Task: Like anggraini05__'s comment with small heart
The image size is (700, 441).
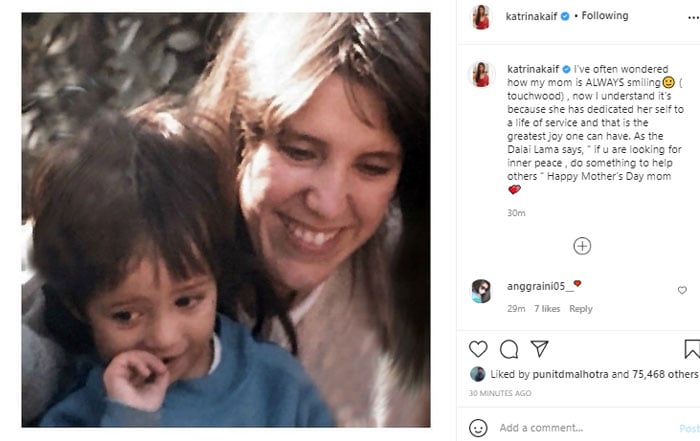Action: tap(683, 290)
